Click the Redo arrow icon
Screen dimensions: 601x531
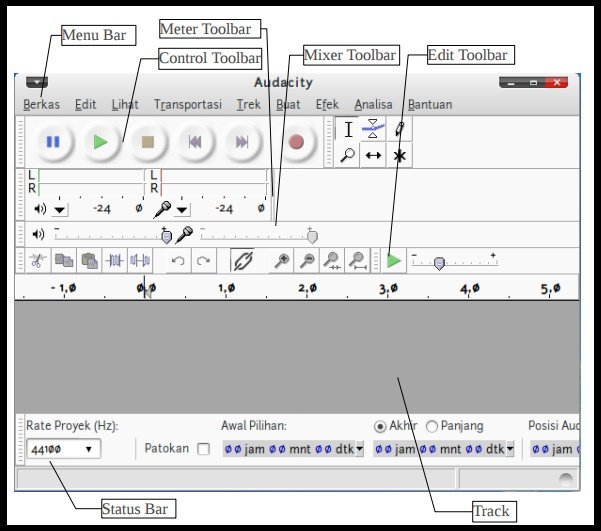pos(203,261)
